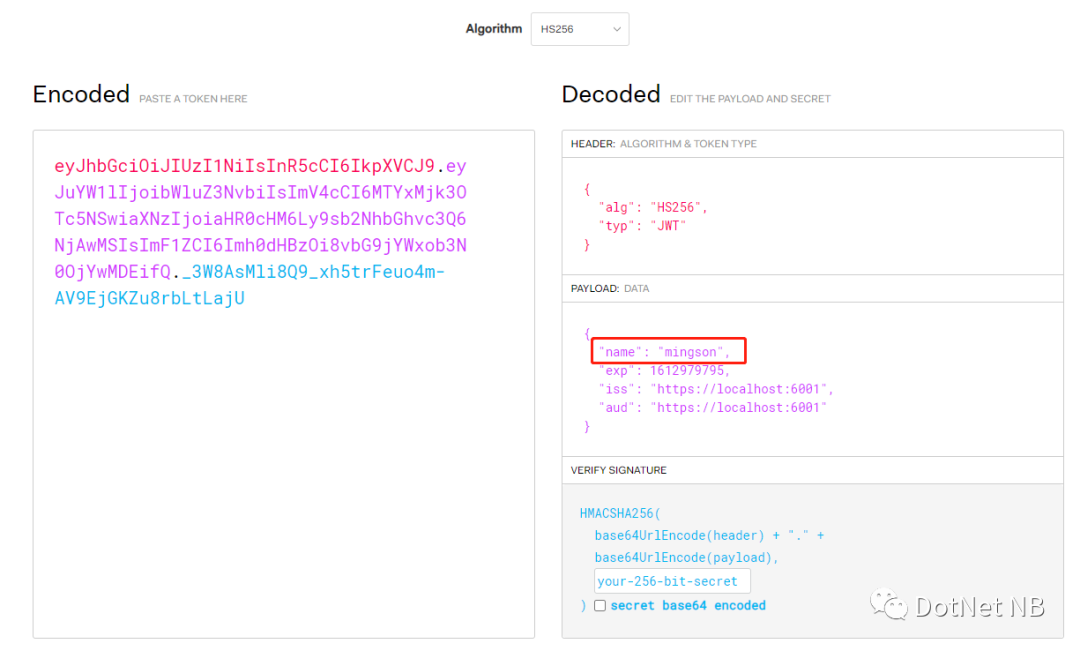Click the payload line NjAwMSIsImF1ZCI6Imh0dHBzOi8vbG9jYWxob3N

[260, 245]
